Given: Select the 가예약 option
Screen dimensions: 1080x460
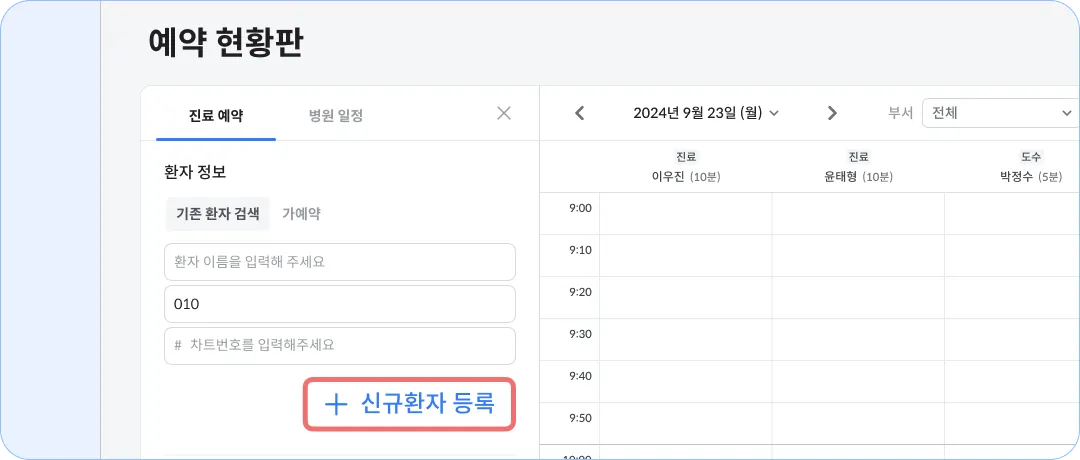Looking at the screenshot, I should (x=301, y=213).
